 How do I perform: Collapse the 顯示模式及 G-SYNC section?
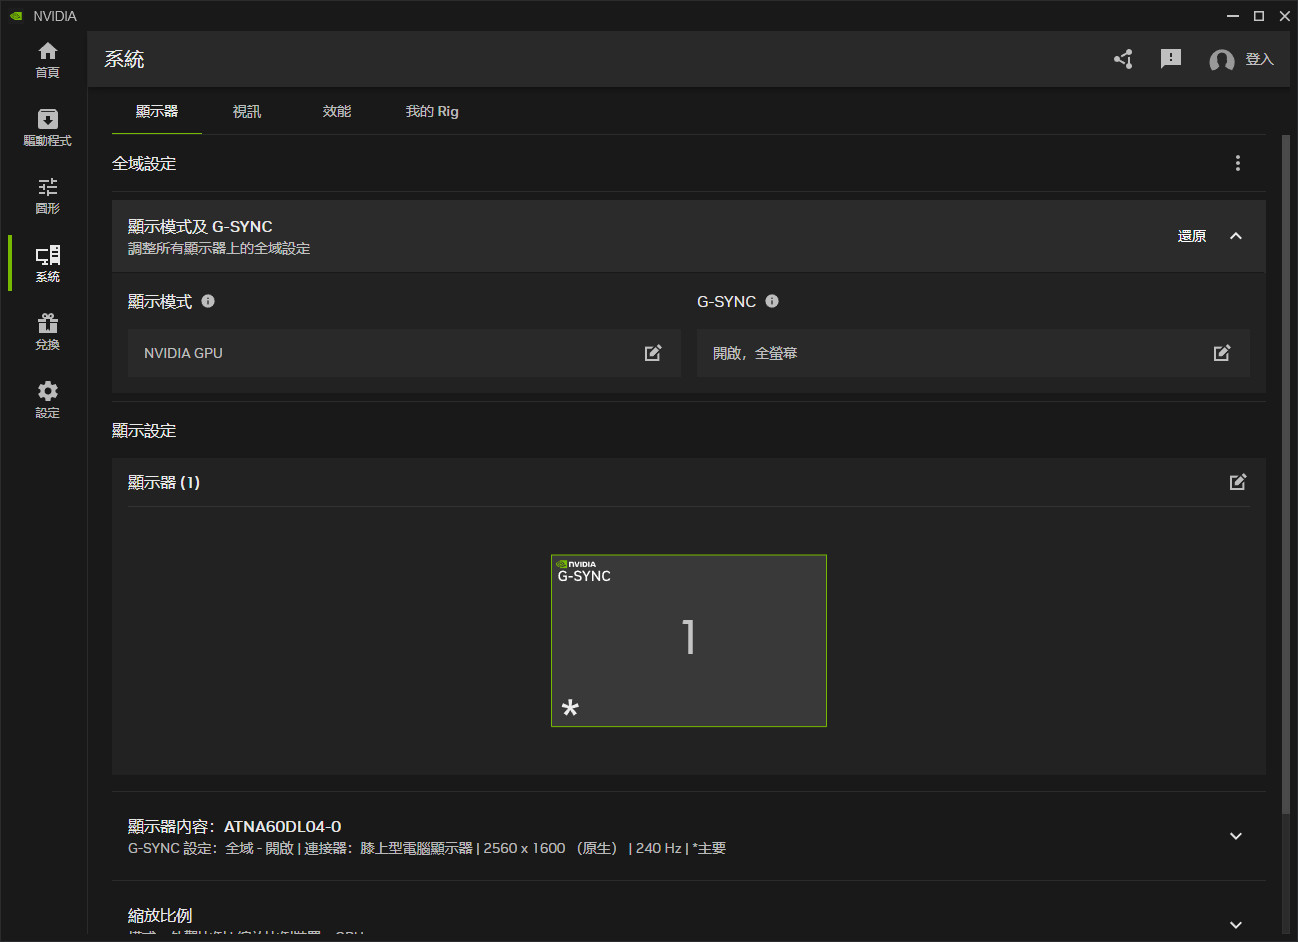click(x=1236, y=236)
